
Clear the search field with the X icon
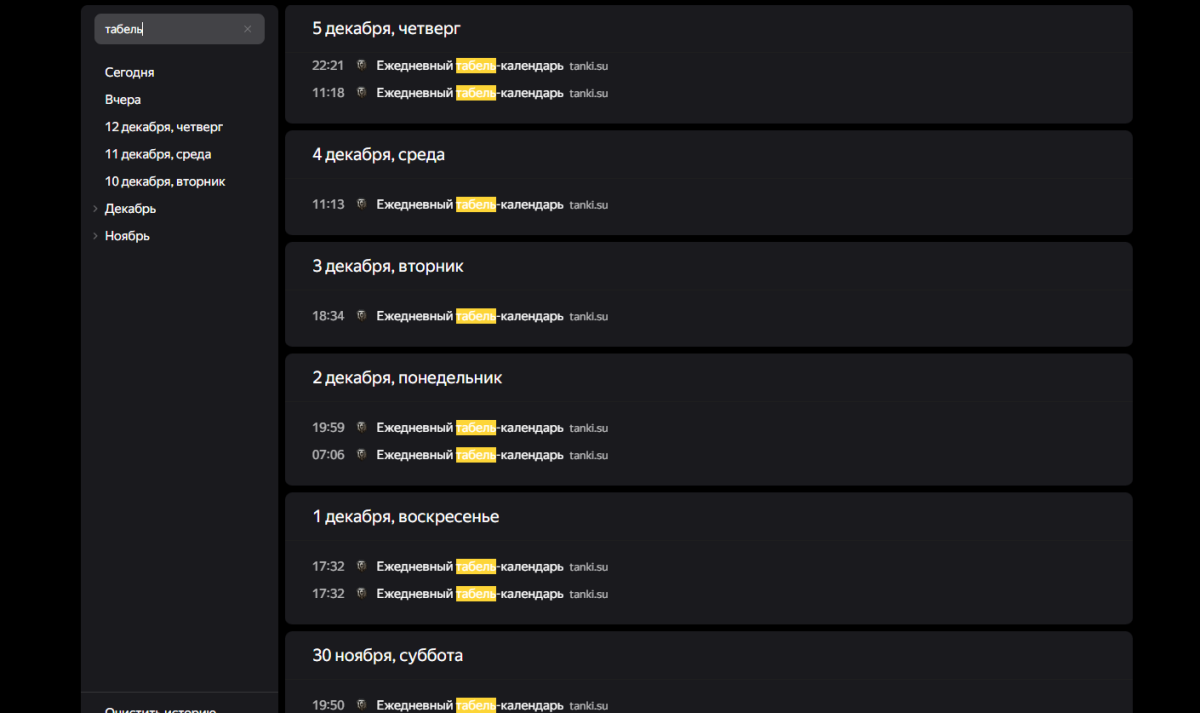(248, 29)
